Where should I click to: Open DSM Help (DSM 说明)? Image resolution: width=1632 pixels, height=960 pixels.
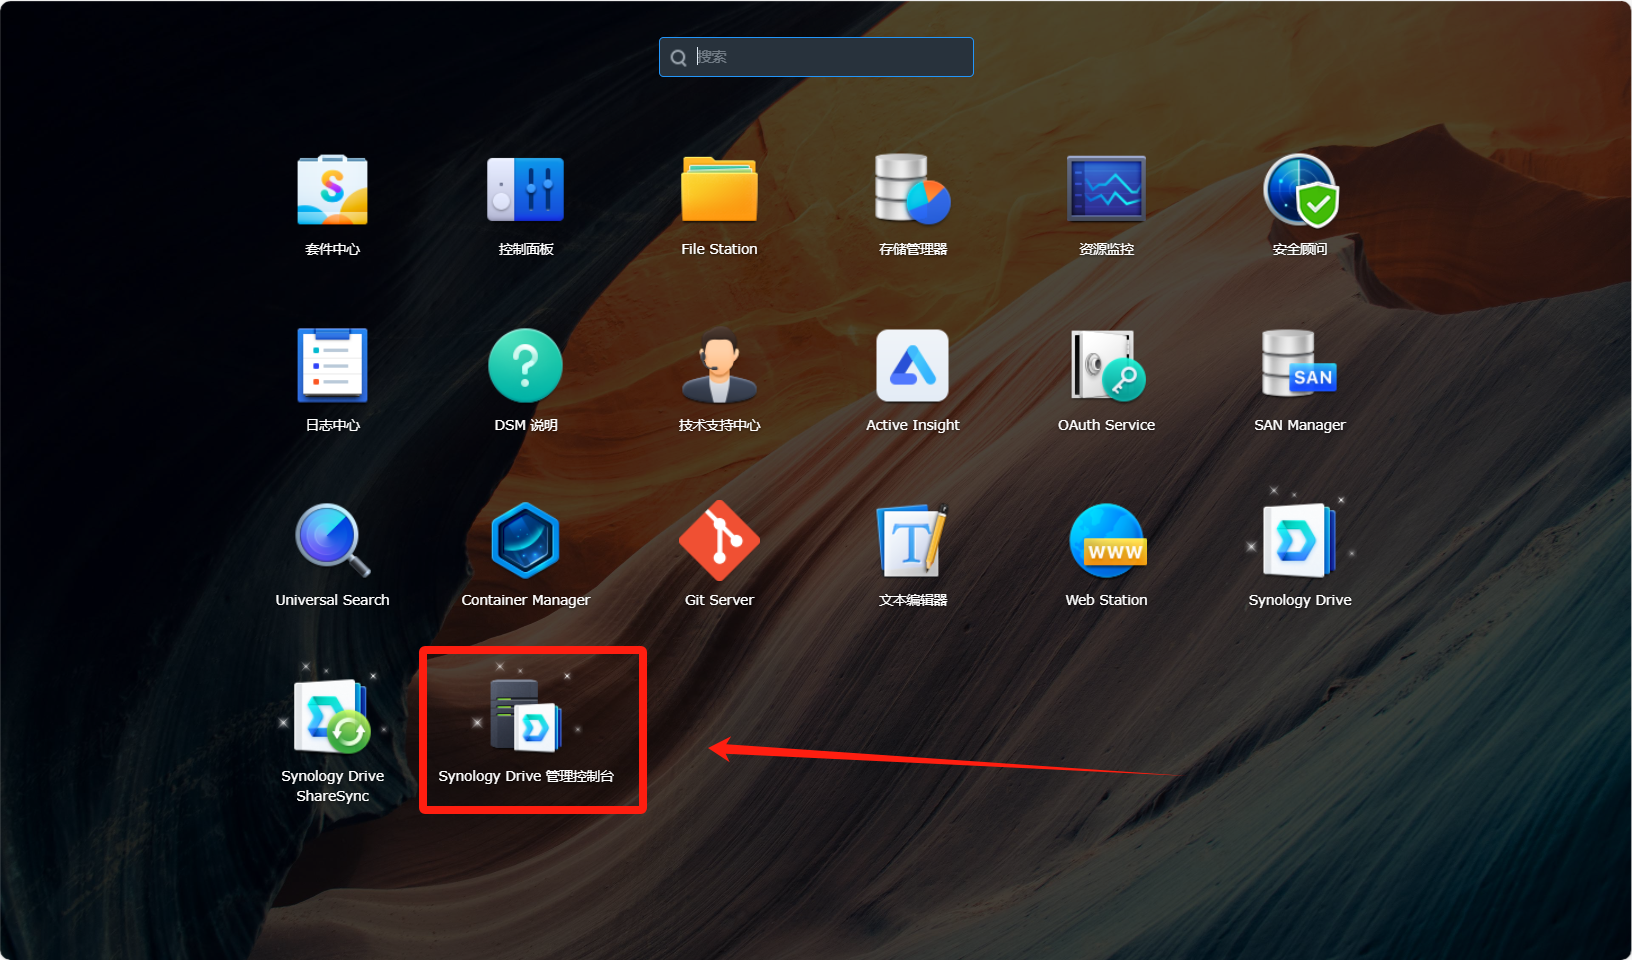coord(525,366)
